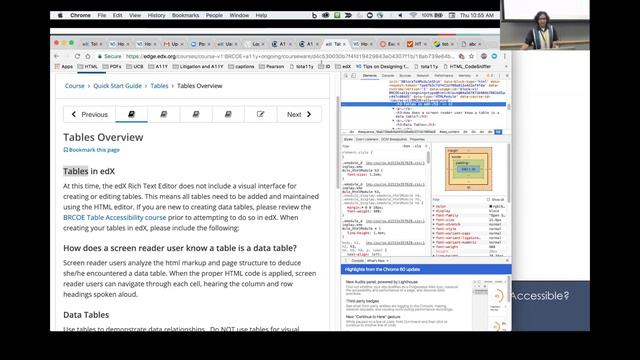Open the second unit book icon tab
Screen dimensions: 640x360
click(x=164, y=114)
